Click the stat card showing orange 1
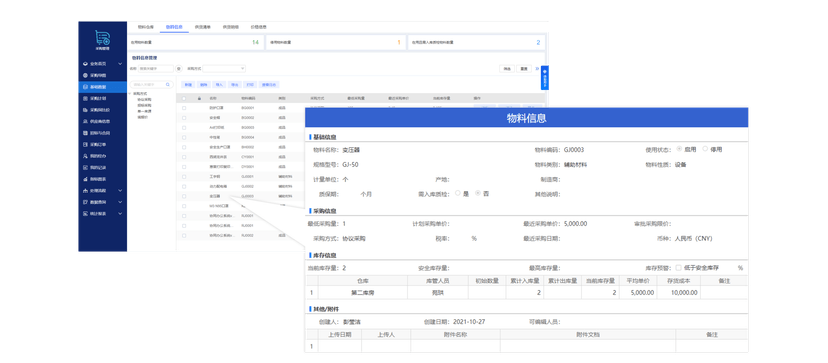Screen dimensions: 828x363 tap(336, 42)
